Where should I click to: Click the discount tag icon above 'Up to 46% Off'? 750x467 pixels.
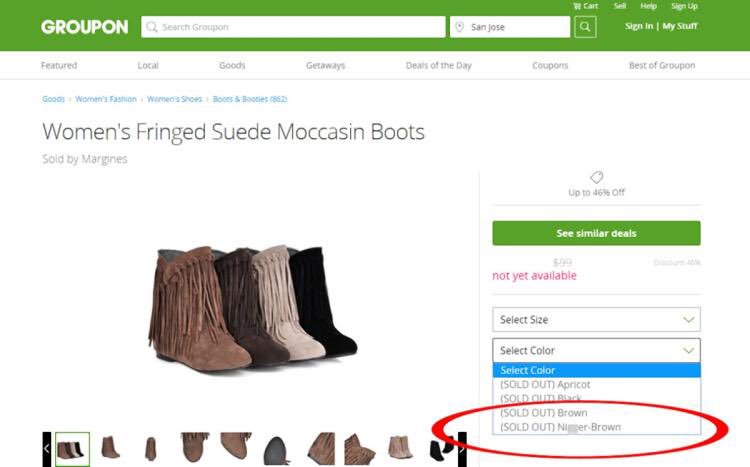(596, 178)
